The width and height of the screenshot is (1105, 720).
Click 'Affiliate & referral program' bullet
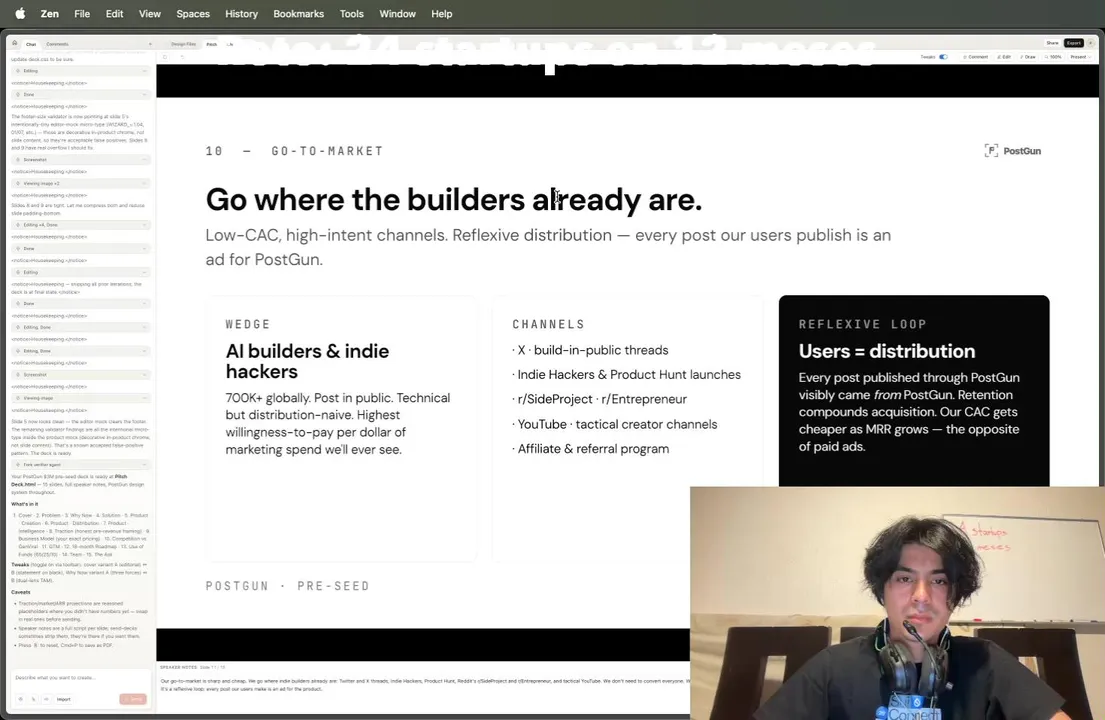[591, 449]
